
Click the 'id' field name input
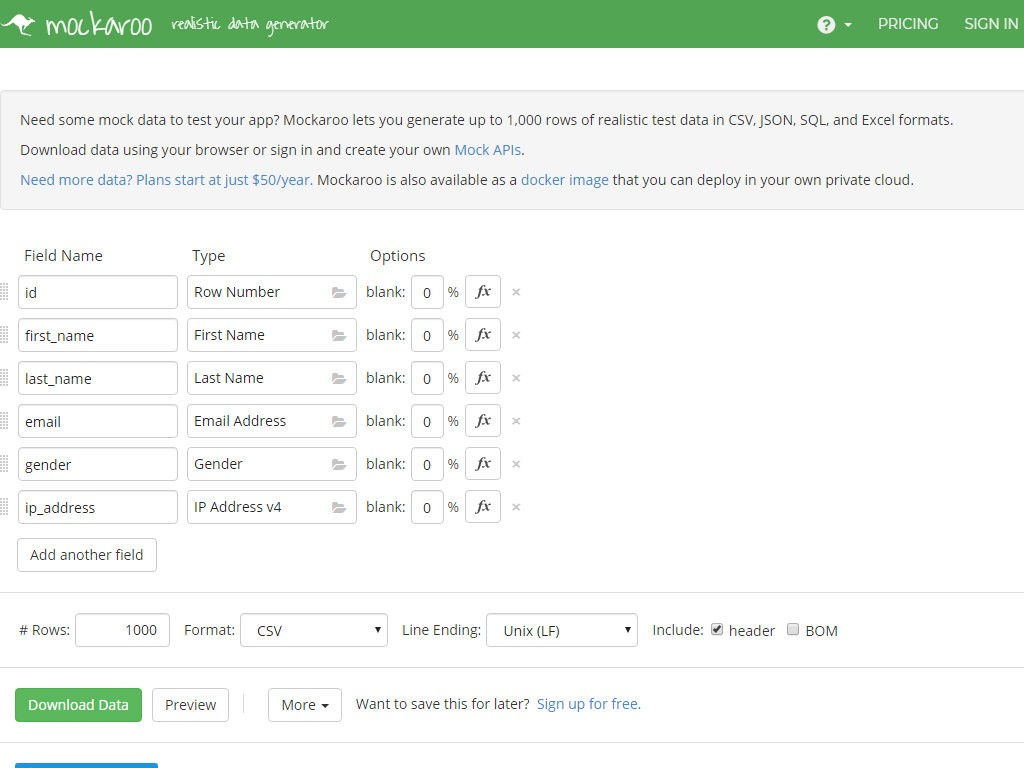click(x=98, y=292)
